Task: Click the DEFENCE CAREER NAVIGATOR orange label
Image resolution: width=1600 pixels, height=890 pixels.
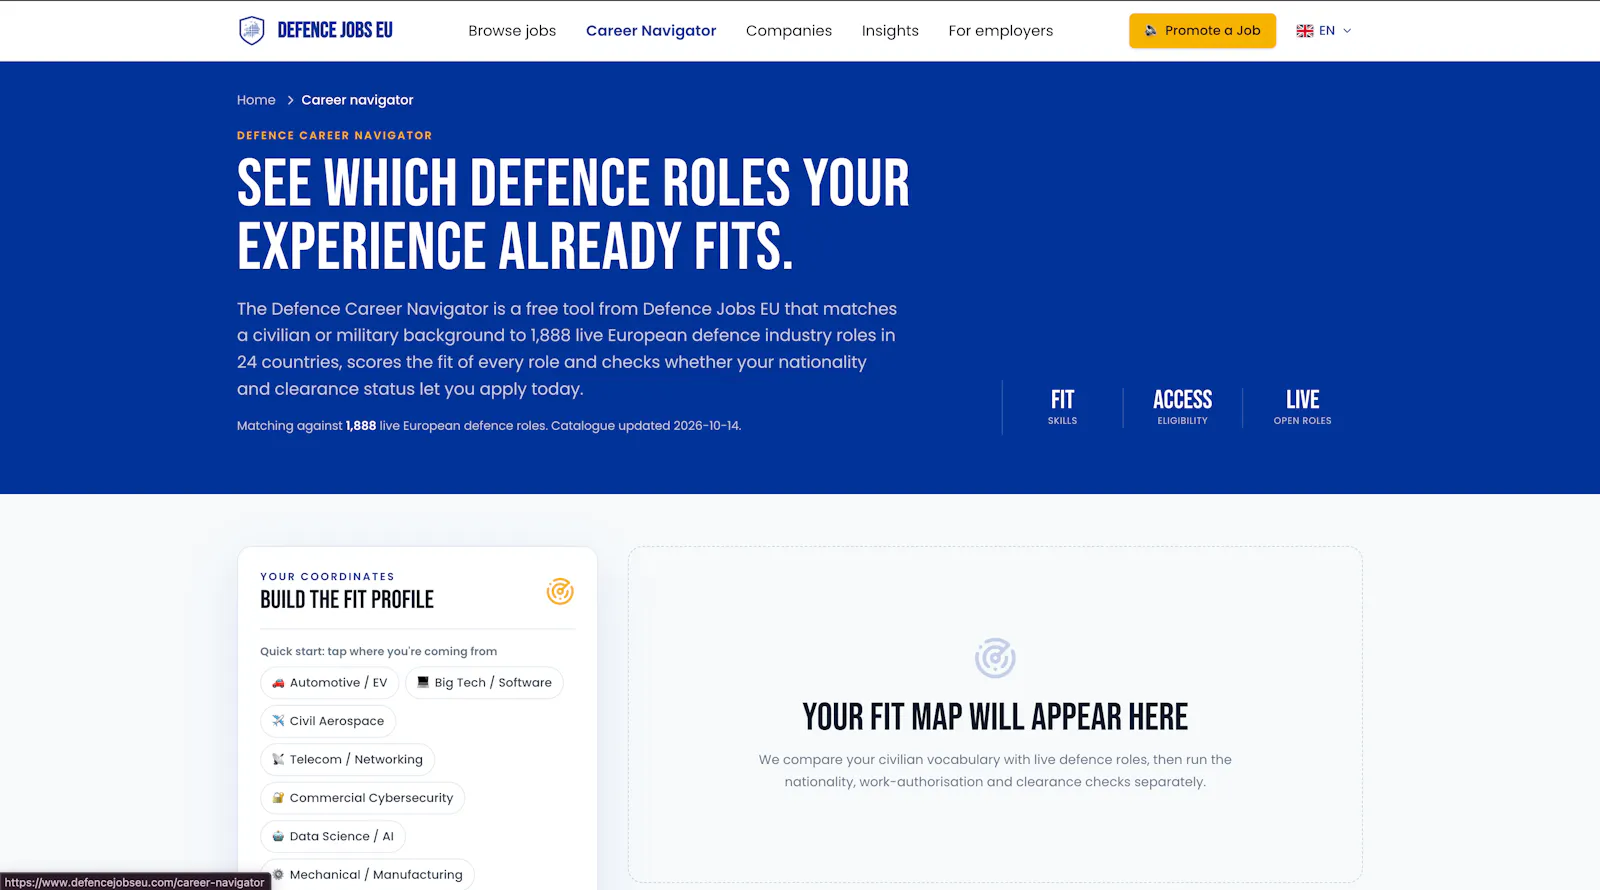Action: (x=335, y=135)
